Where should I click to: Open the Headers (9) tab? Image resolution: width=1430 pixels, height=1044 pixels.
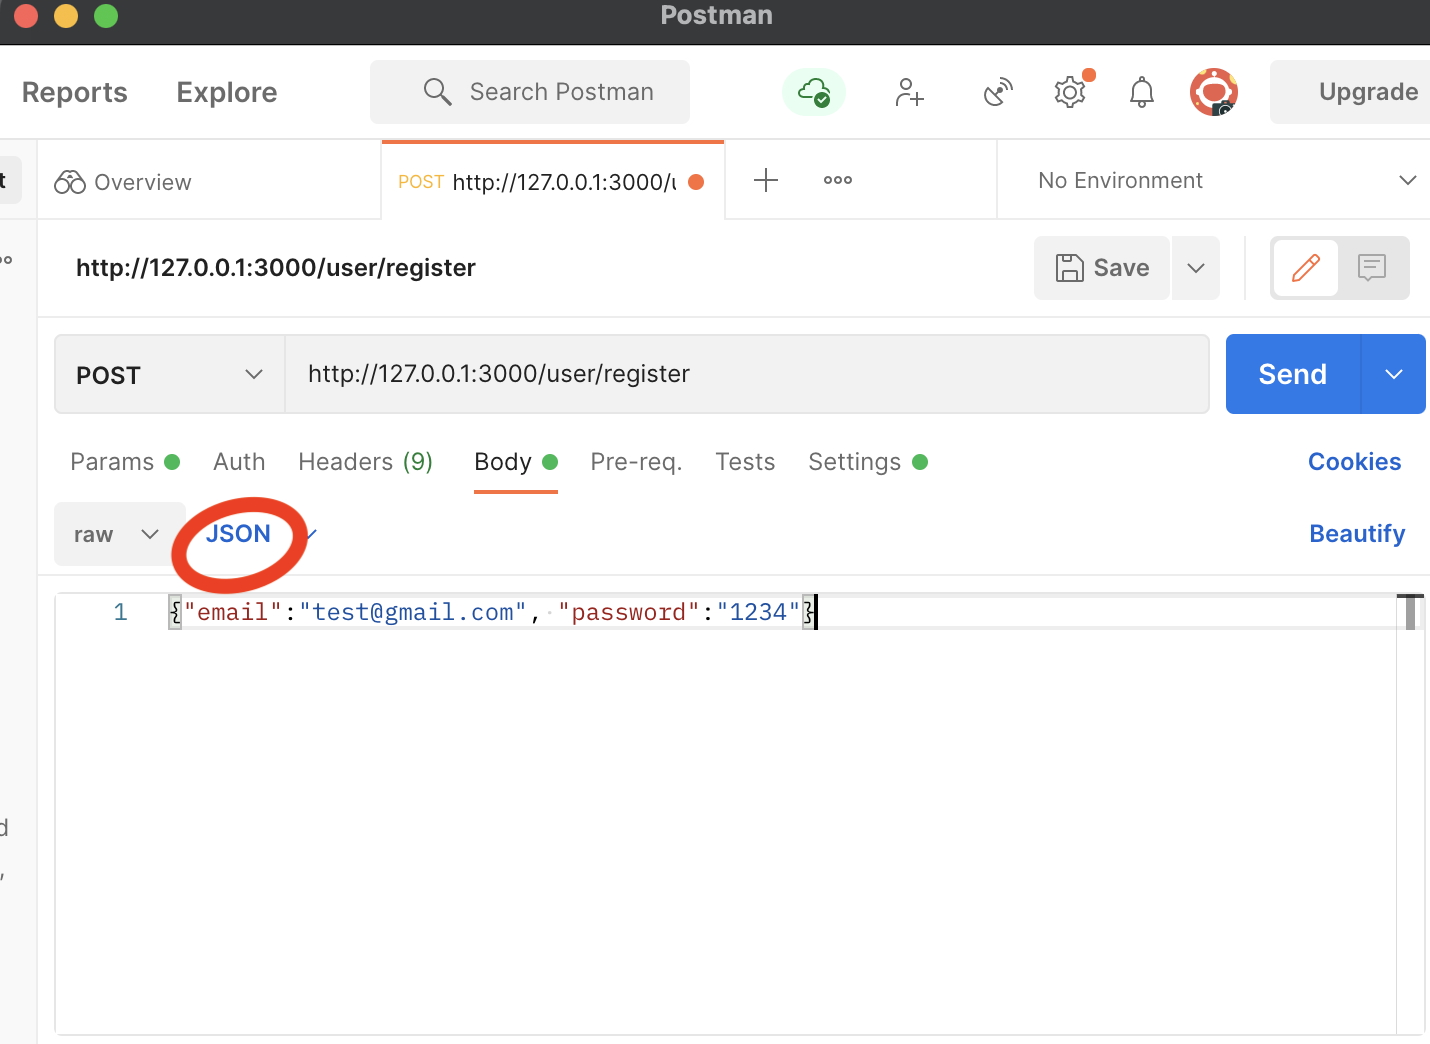coord(365,462)
